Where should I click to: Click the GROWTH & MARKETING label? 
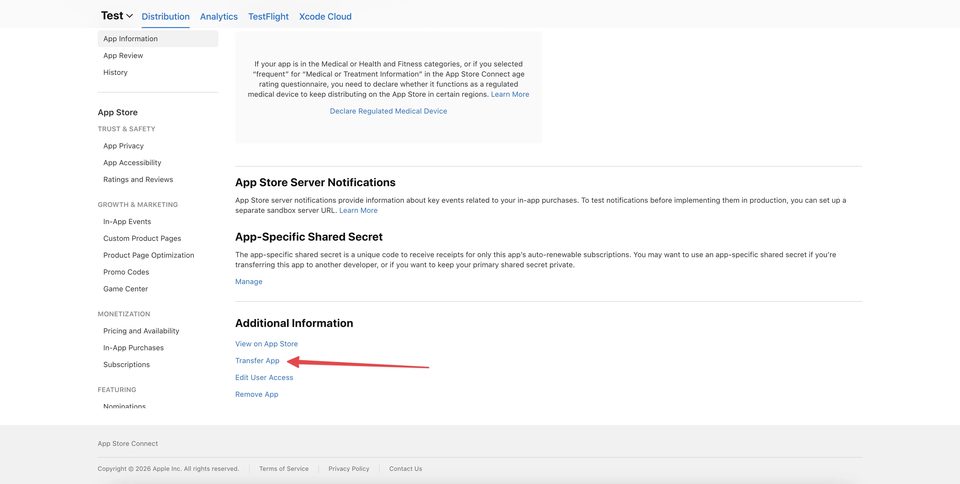(x=138, y=204)
